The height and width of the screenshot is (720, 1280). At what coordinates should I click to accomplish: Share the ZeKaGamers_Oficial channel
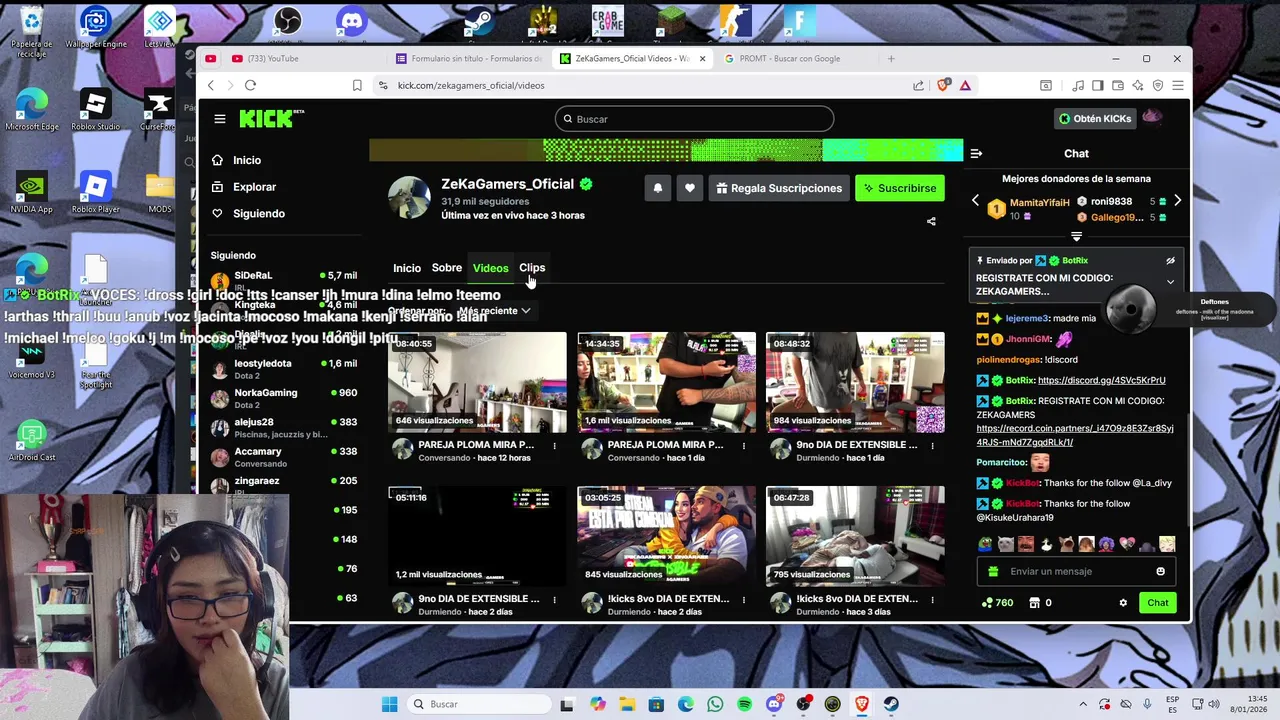931,221
